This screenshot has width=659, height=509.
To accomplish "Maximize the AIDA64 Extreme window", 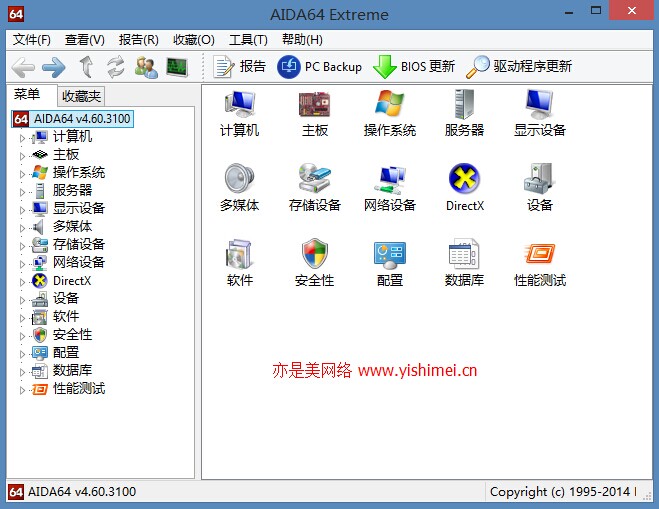I will 596,11.
